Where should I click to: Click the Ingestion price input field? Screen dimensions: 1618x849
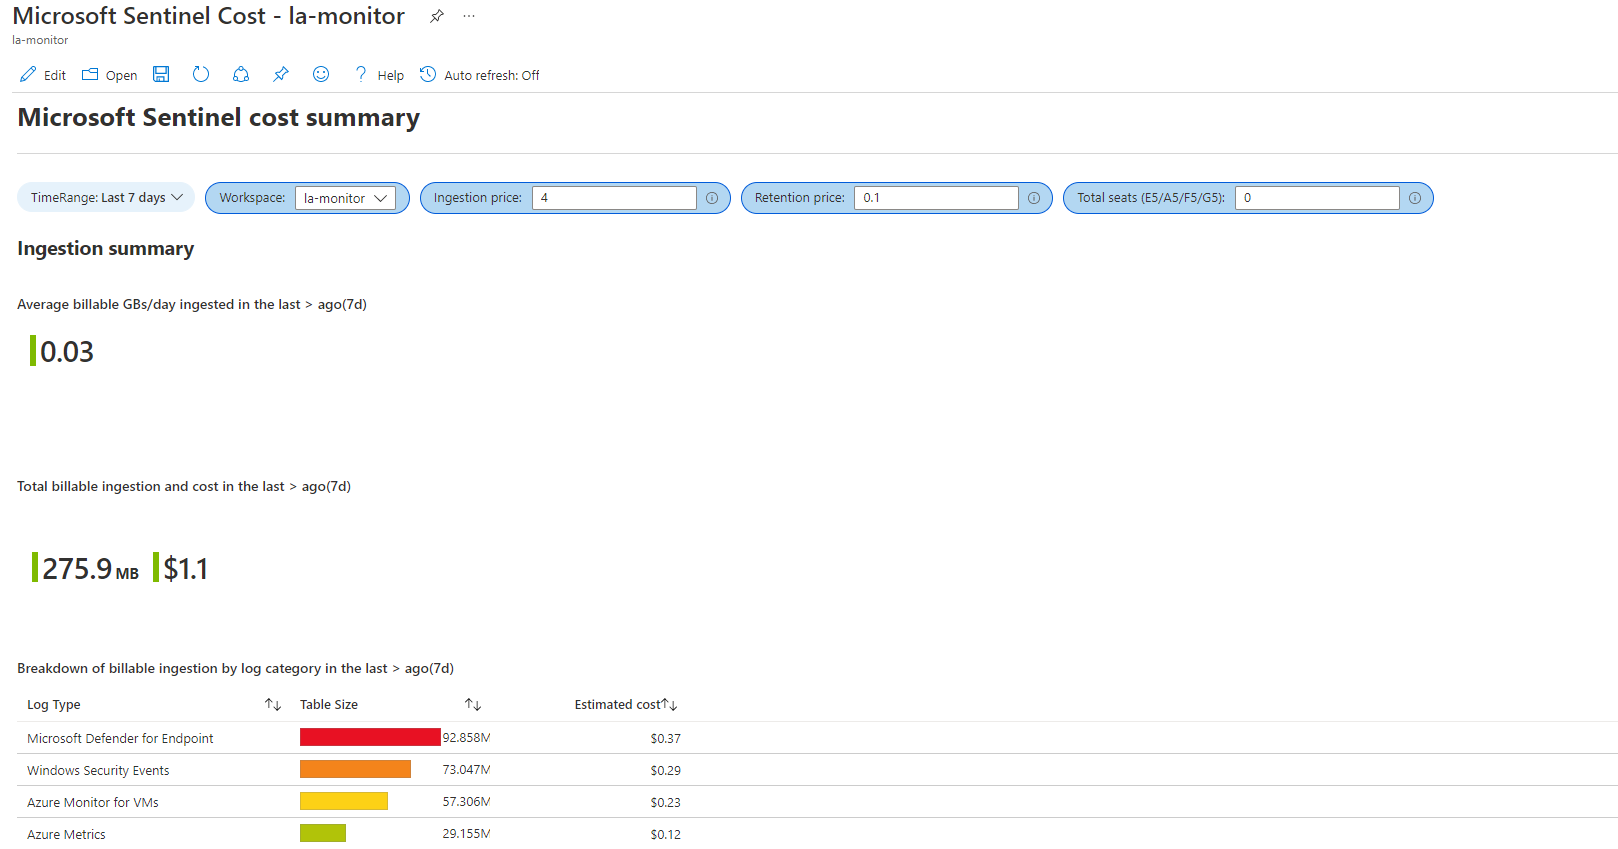pos(613,198)
